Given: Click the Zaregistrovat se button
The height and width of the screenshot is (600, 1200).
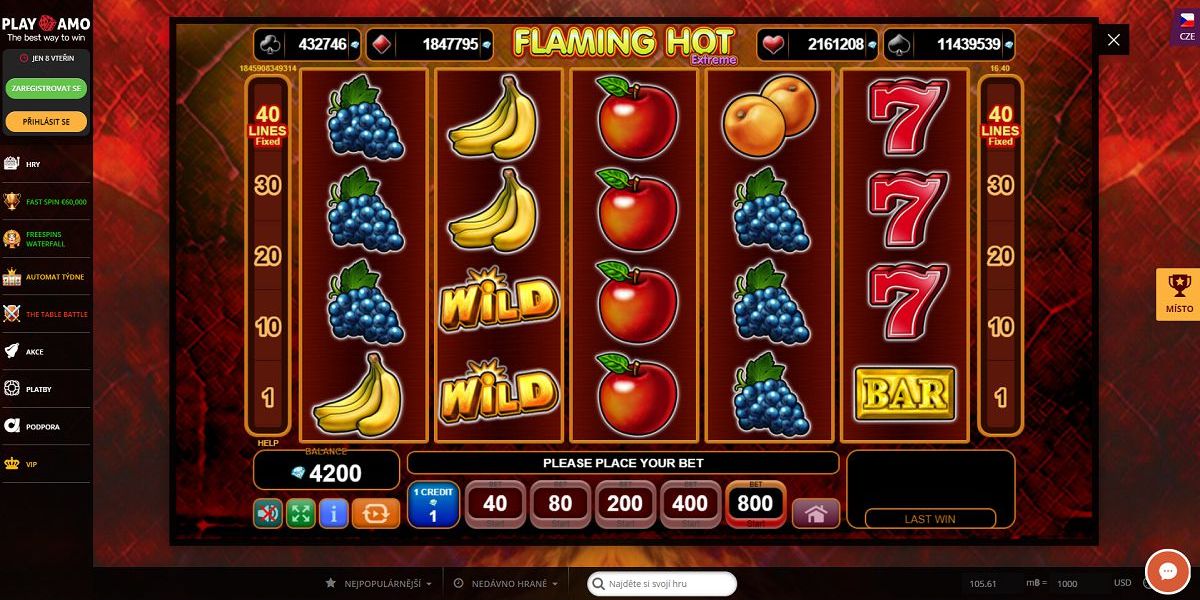Looking at the screenshot, I should click(x=46, y=88).
